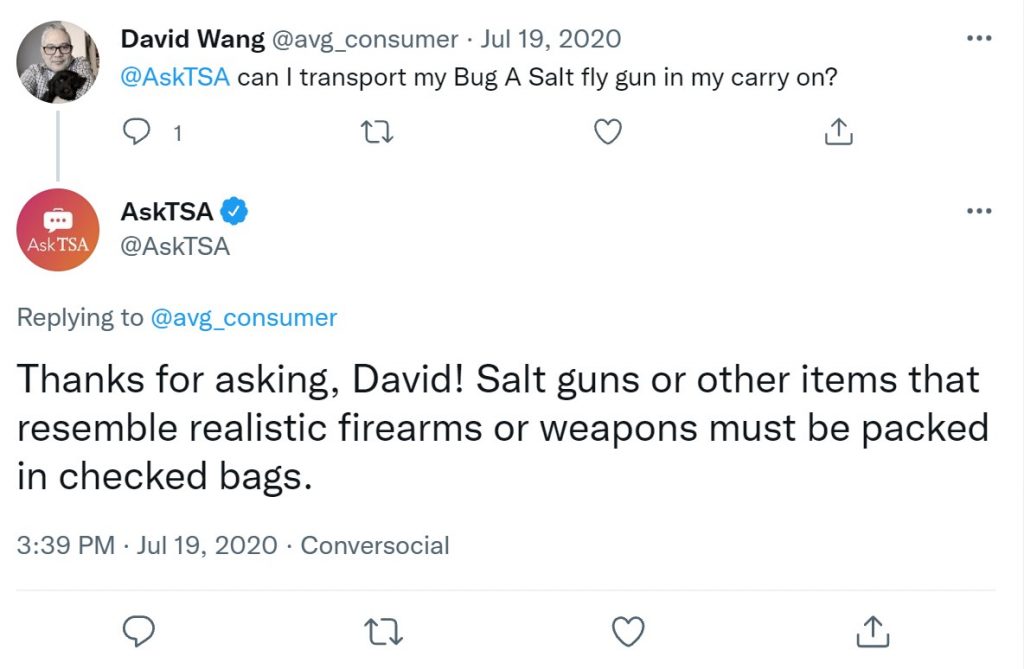This screenshot has width=1024, height=669.
Task: Like the AskTSA reply
Action: click(x=628, y=631)
